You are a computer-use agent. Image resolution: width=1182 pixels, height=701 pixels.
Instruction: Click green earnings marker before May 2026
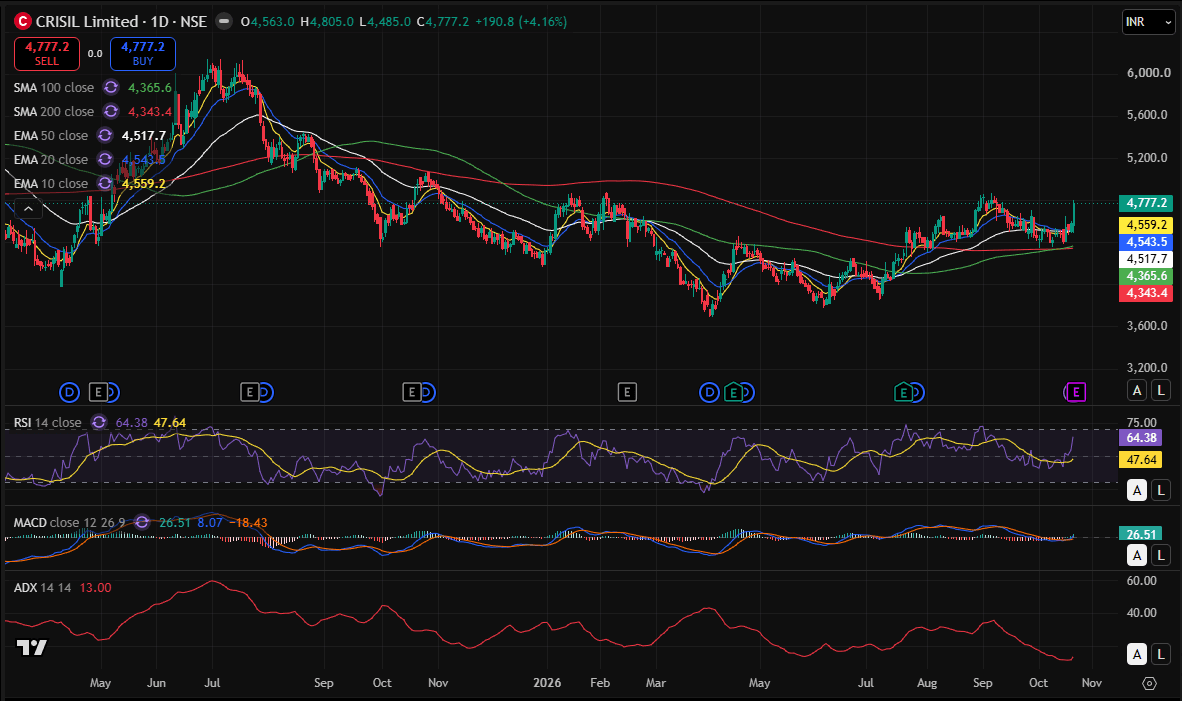(733, 392)
